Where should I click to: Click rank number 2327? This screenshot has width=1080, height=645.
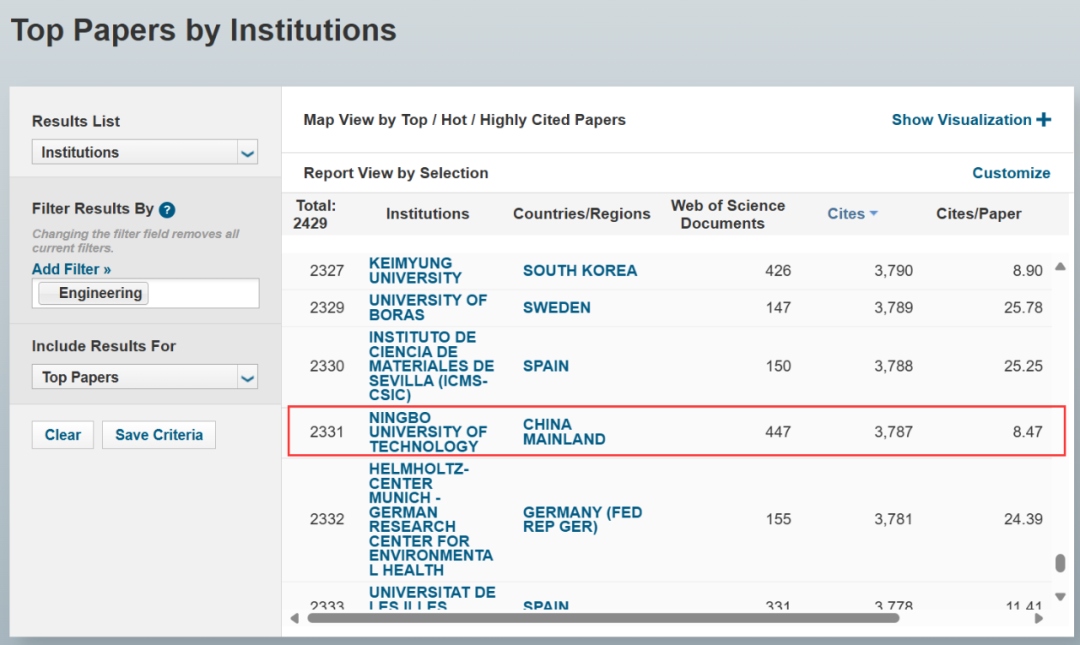point(326,271)
